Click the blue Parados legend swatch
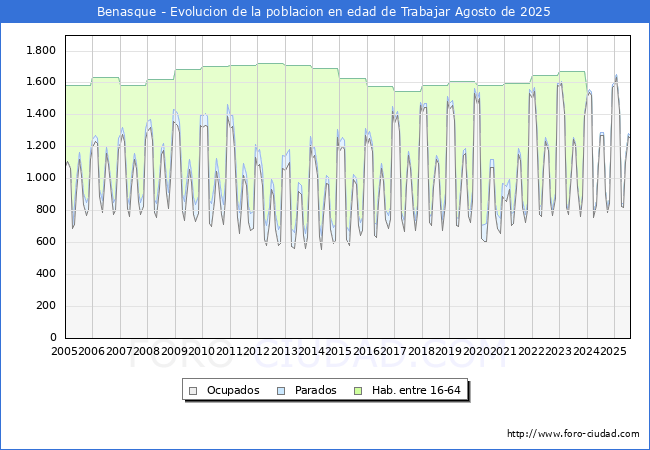650x450 pixels. (x=281, y=390)
